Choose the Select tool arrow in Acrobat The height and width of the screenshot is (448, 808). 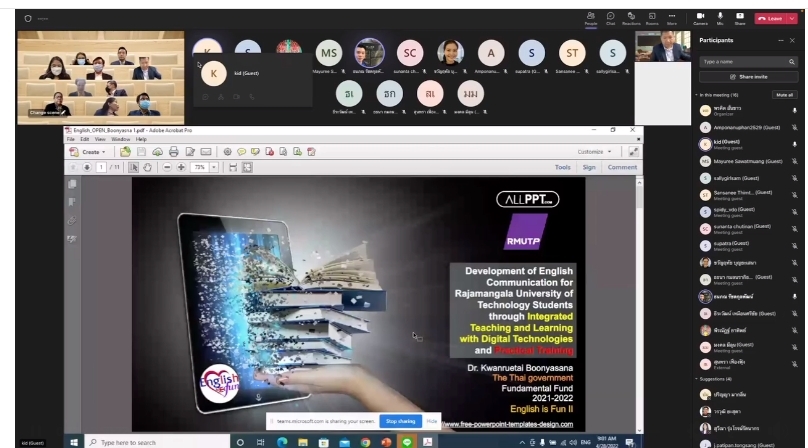[x=133, y=168]
